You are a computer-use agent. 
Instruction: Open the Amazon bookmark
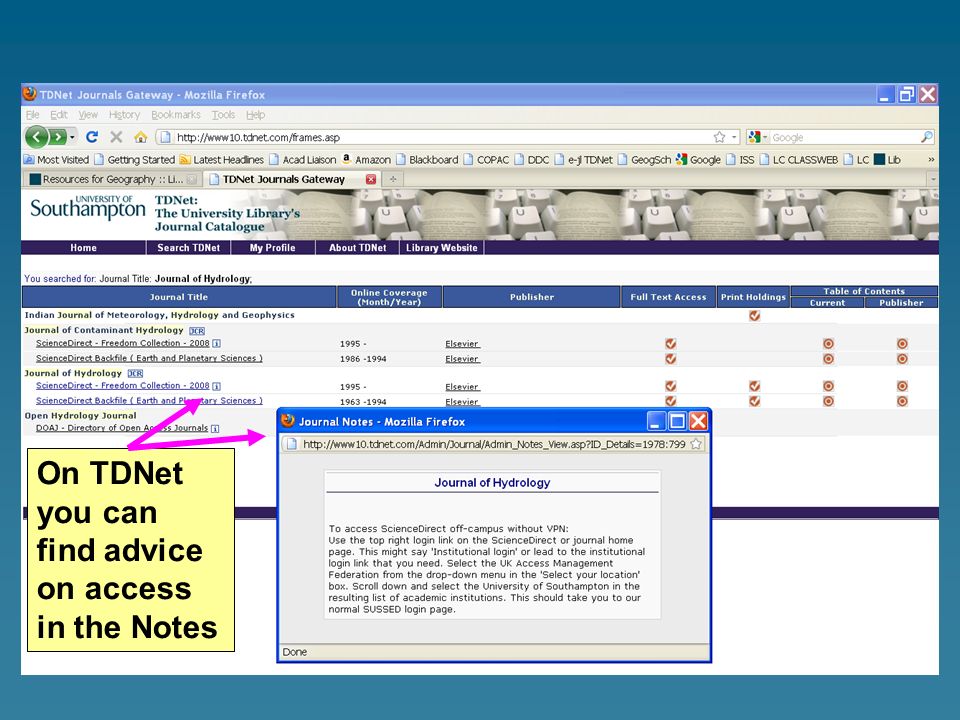tap(366, 160)
